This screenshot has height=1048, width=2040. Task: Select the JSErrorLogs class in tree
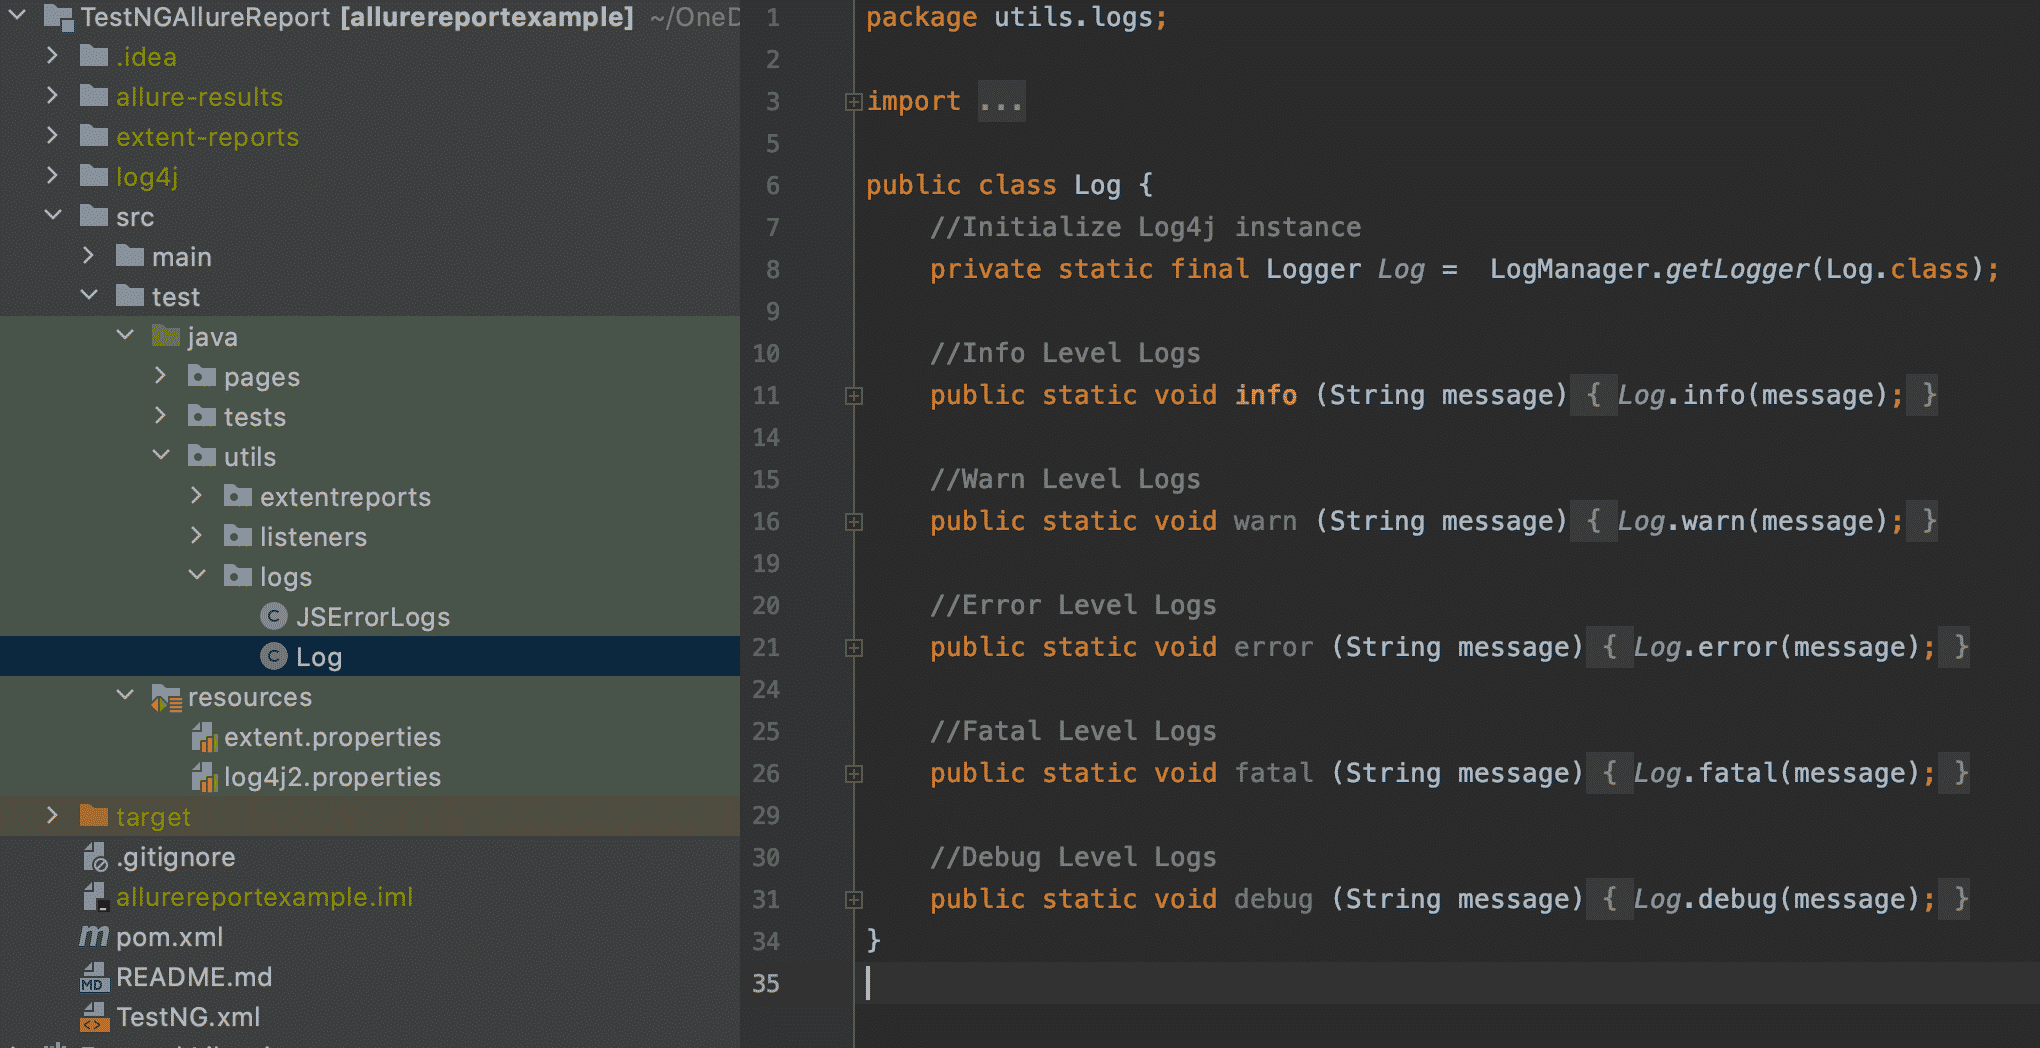(x=373, y=617)
